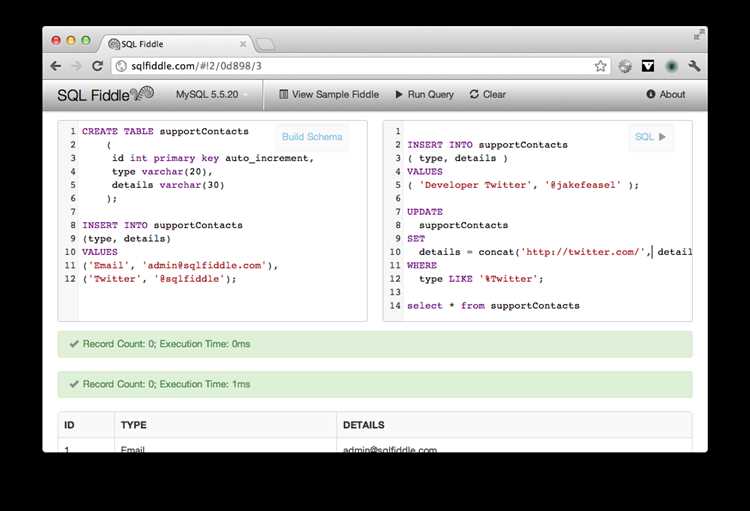The image size is (750, 511).
Task: Click the SET keyword in query editor
Action: tap(416, 238)
